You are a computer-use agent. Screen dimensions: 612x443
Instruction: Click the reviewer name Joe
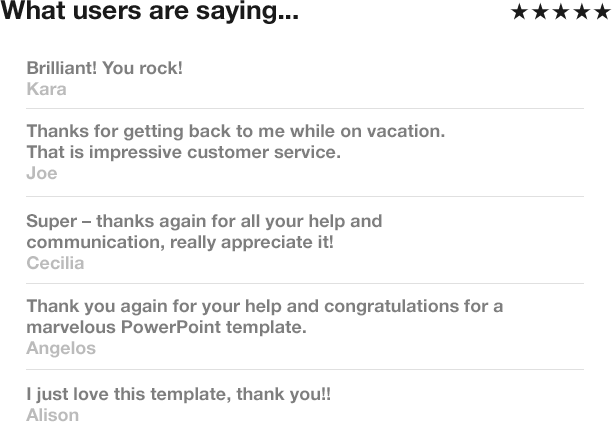41,173
